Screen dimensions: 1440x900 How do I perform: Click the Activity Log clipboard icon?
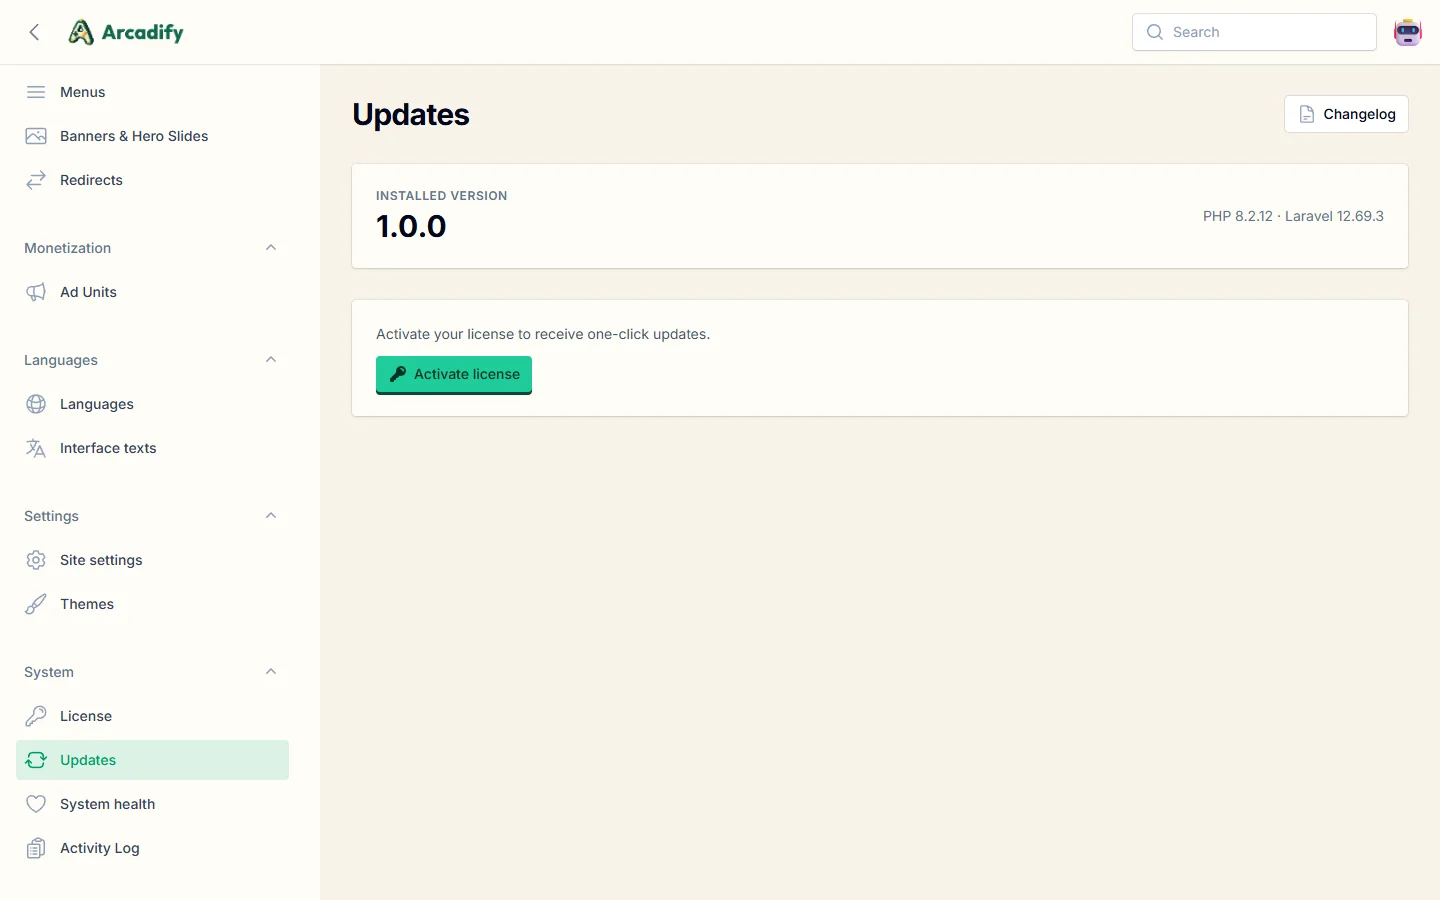click(x=36, y=848)
